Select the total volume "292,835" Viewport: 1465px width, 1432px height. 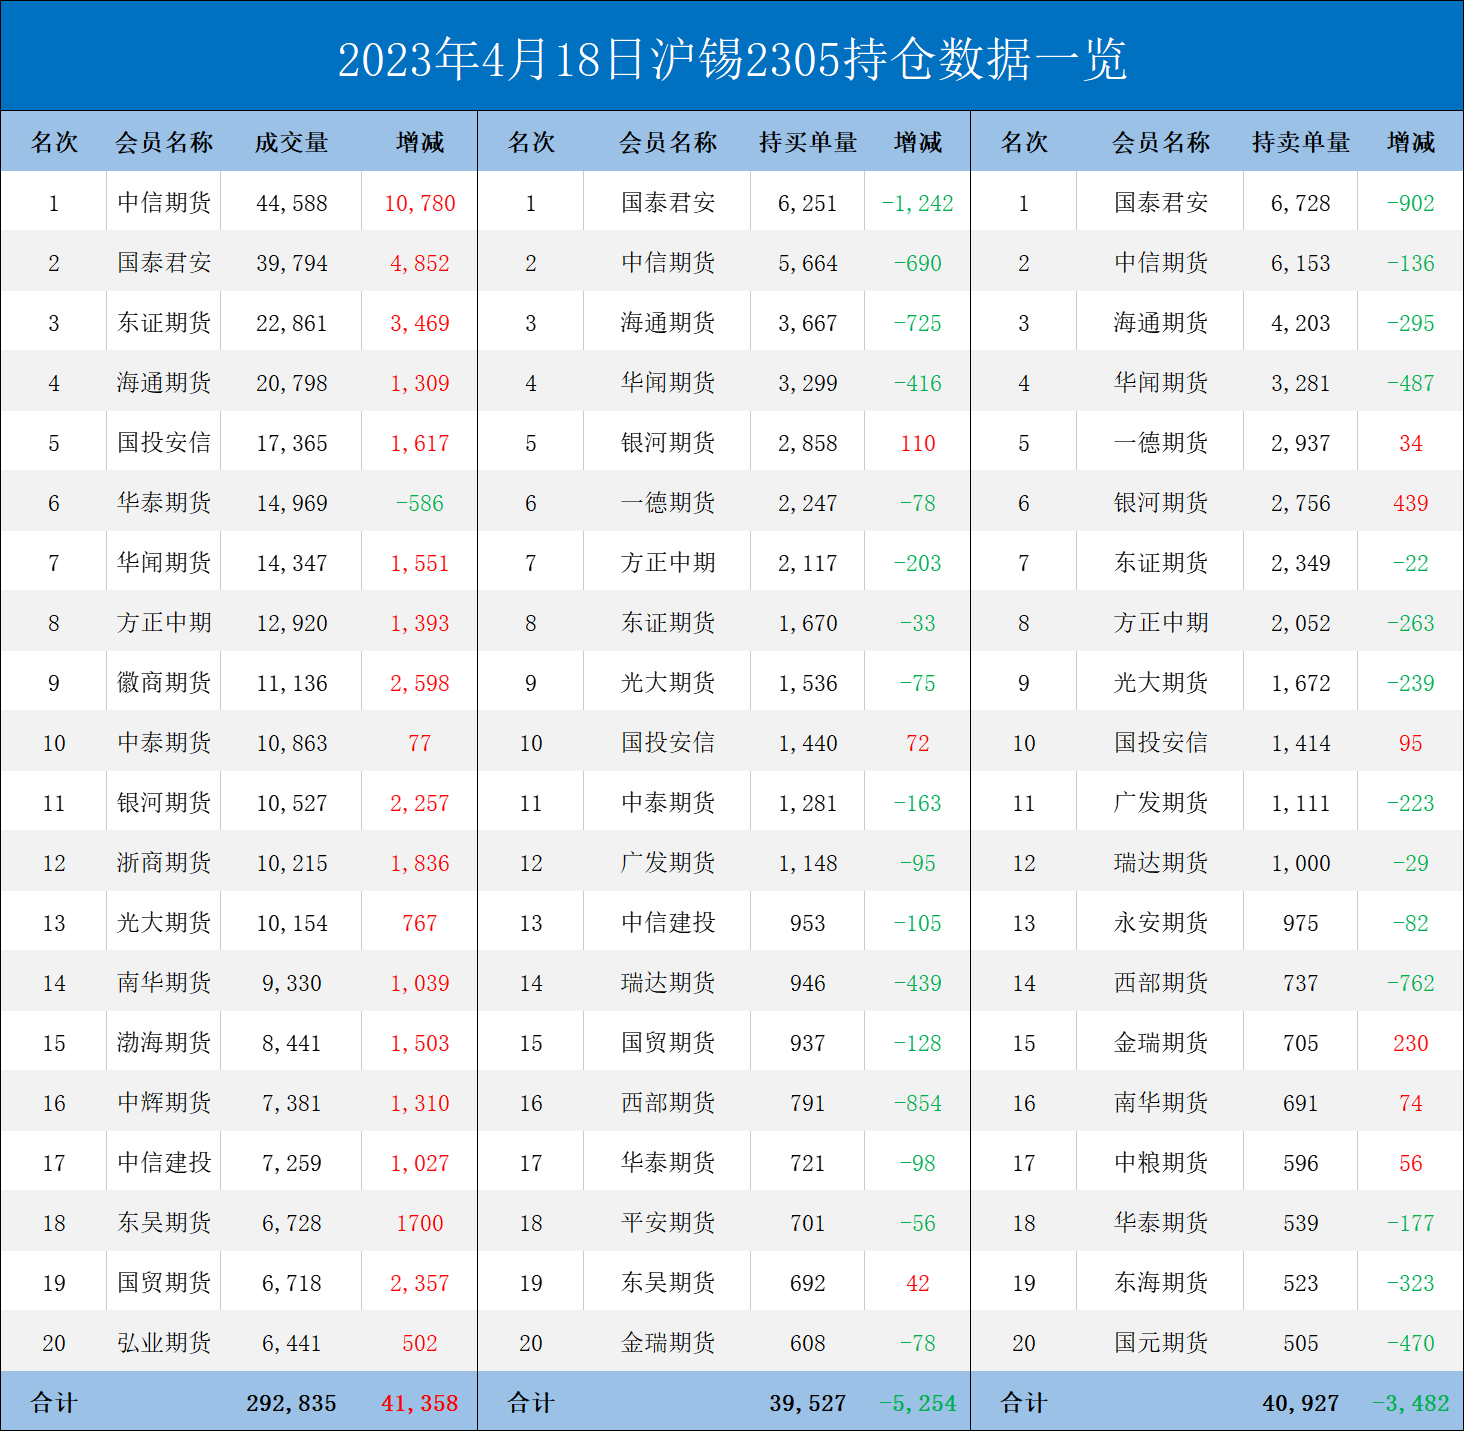point(292,1403)
